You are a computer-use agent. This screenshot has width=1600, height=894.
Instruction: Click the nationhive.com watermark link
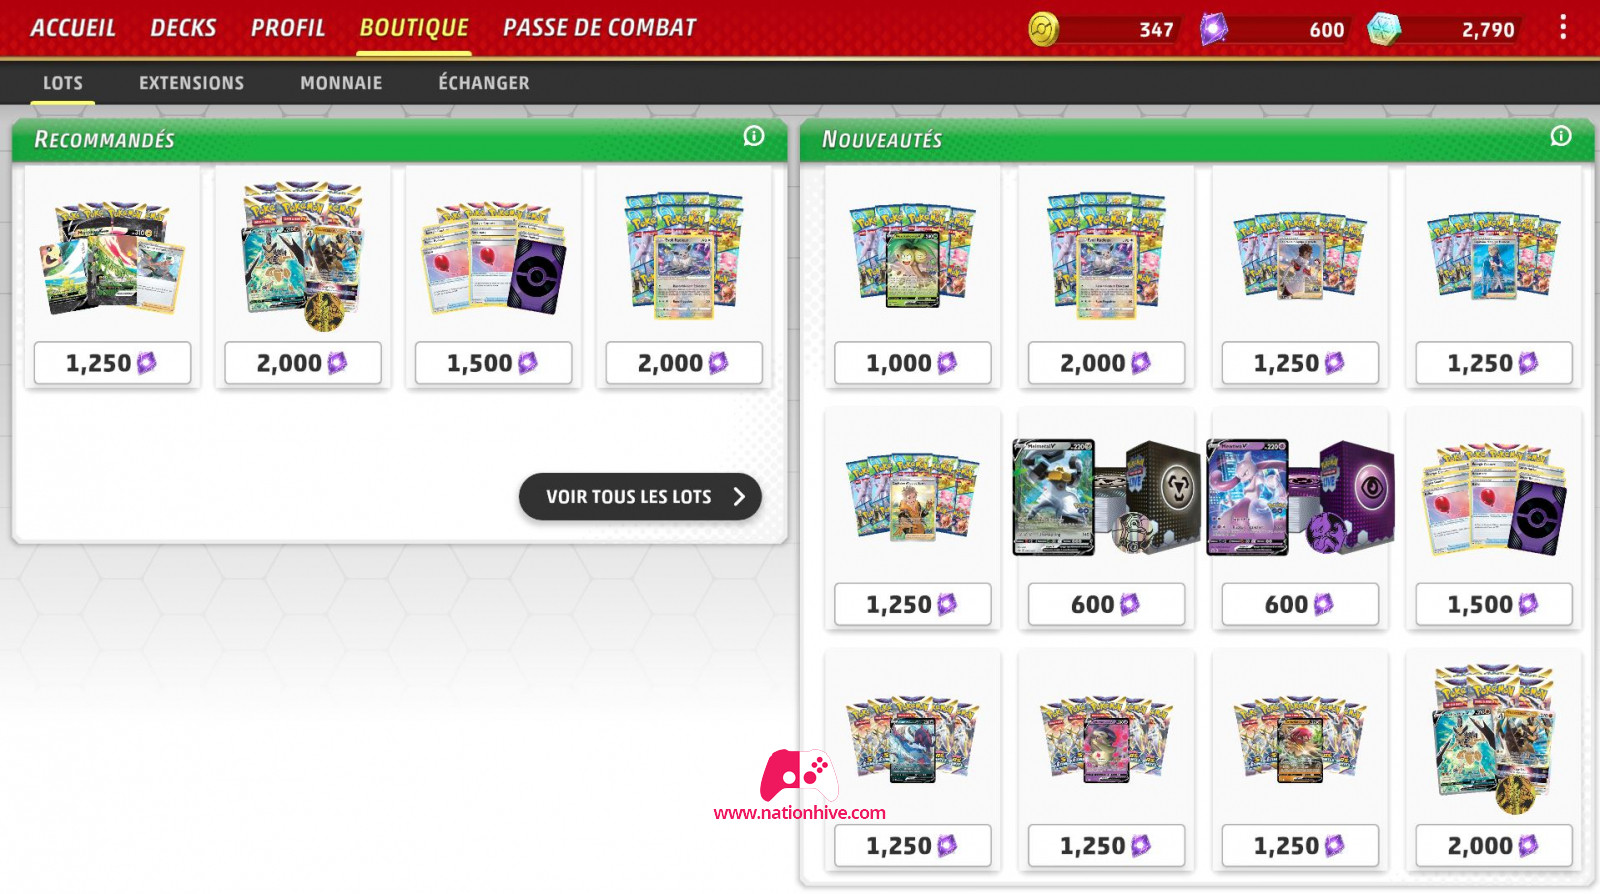[800, 813]
